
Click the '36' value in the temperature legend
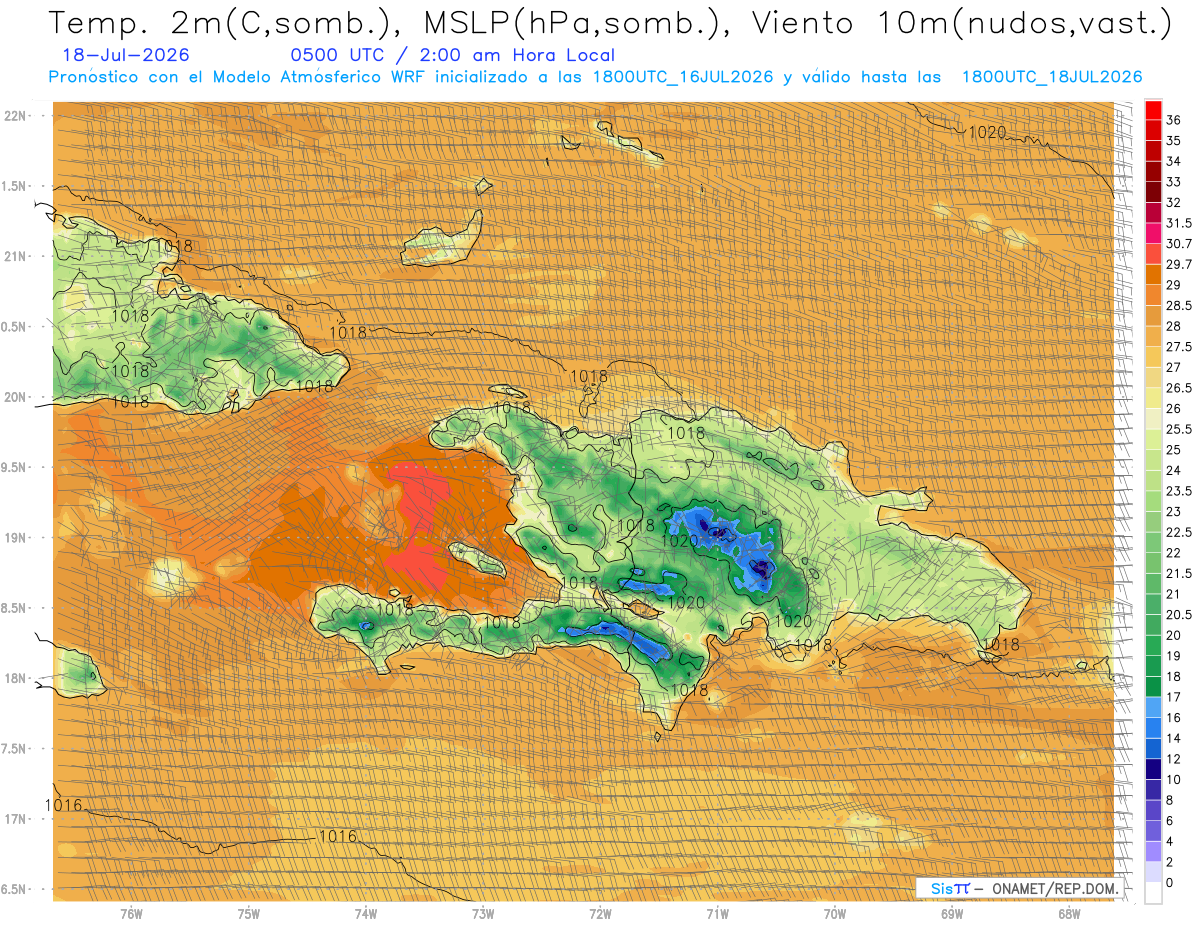coord(1173,120)
